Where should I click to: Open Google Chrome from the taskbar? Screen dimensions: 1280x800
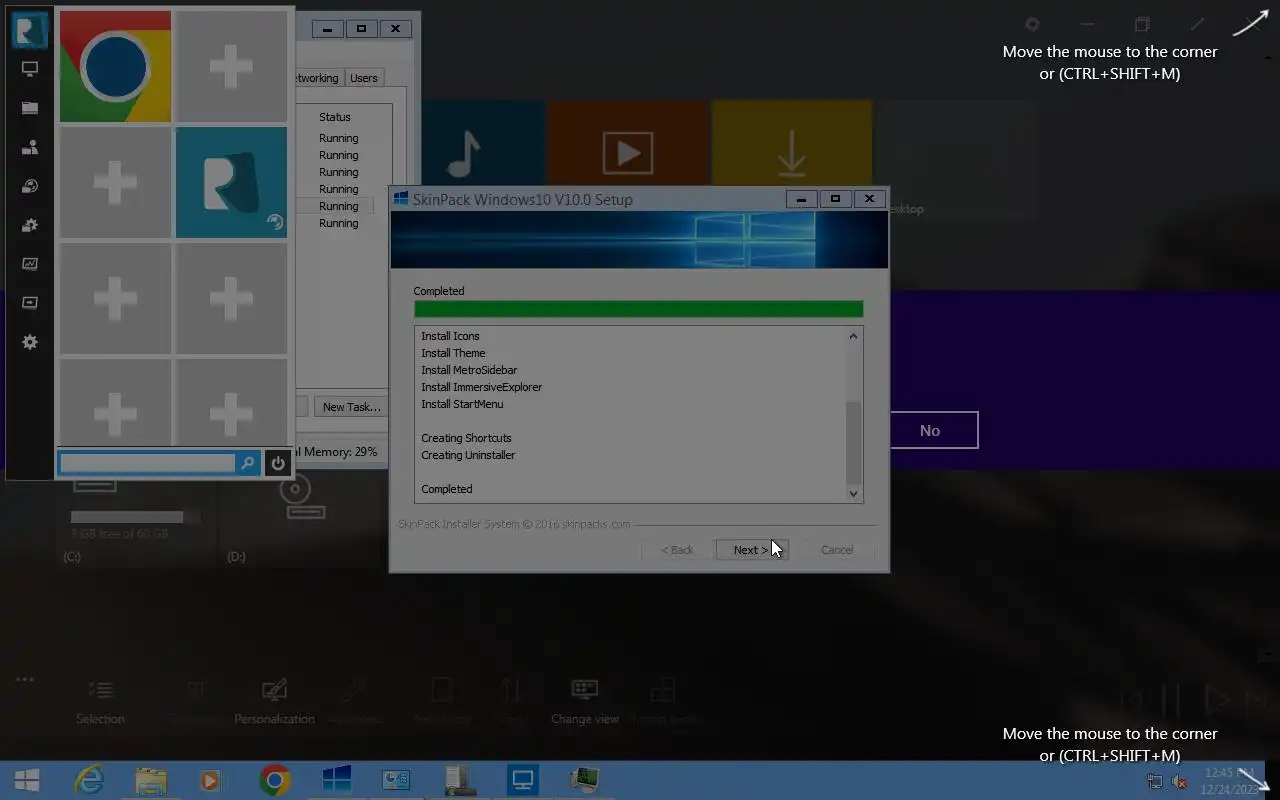(275, 780)
